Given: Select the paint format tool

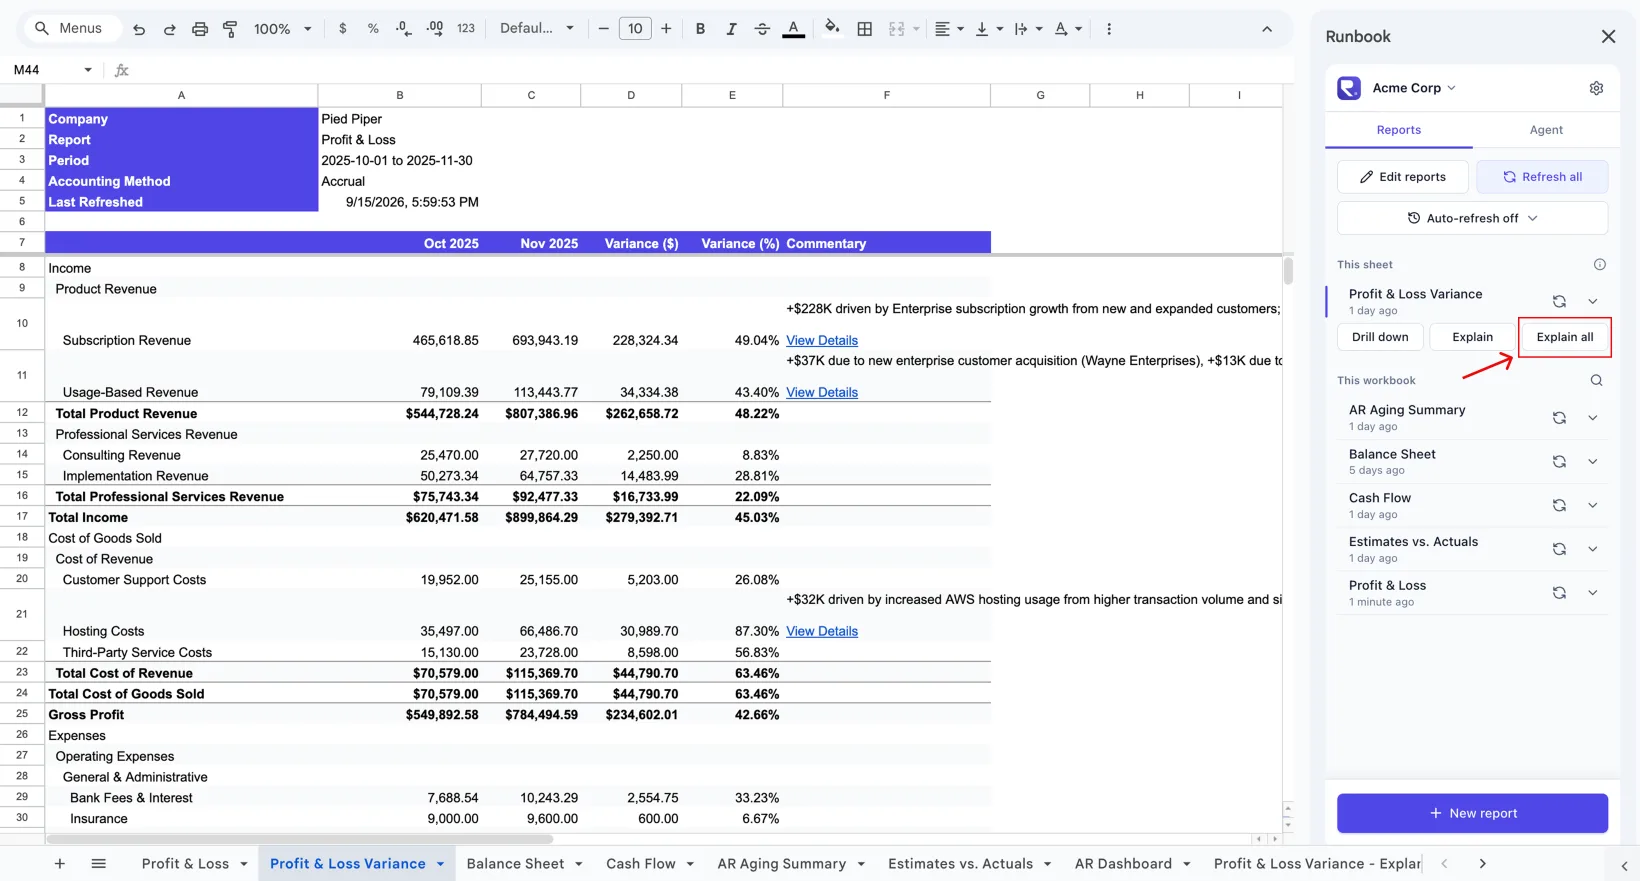Looking at the screenshot, I should [230, 29].
